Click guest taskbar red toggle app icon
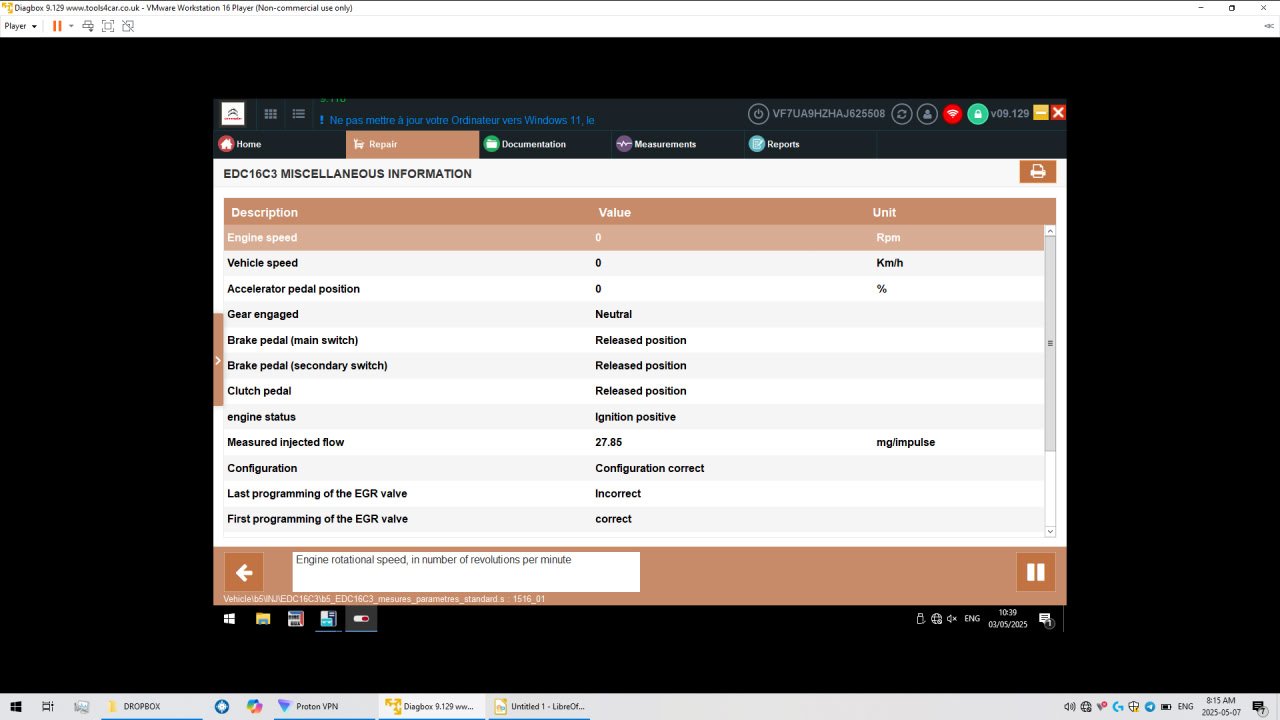Image resolution: width=1280 pixels, height=720 pixels. click(x=361, y=619)
